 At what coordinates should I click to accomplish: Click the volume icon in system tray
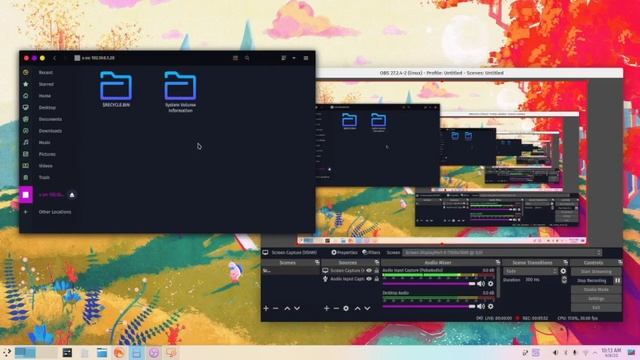click(x=555, y=353)
